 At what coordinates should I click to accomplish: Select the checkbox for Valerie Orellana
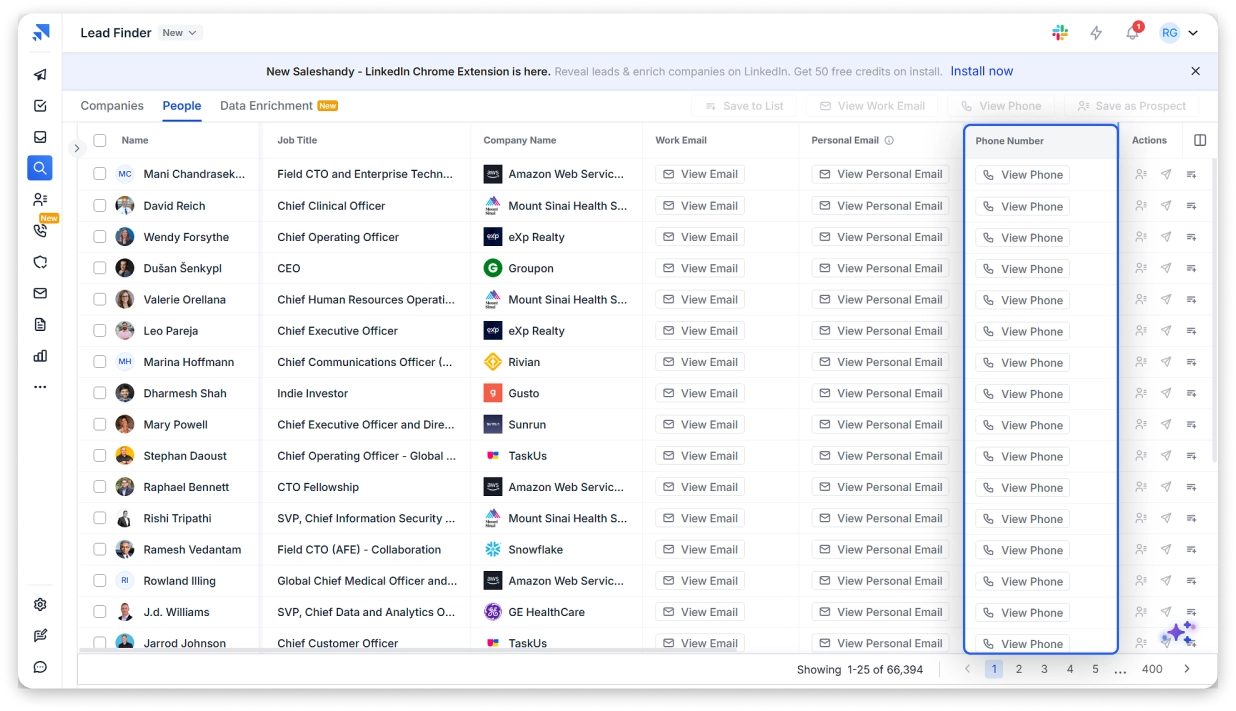(100, 299)
